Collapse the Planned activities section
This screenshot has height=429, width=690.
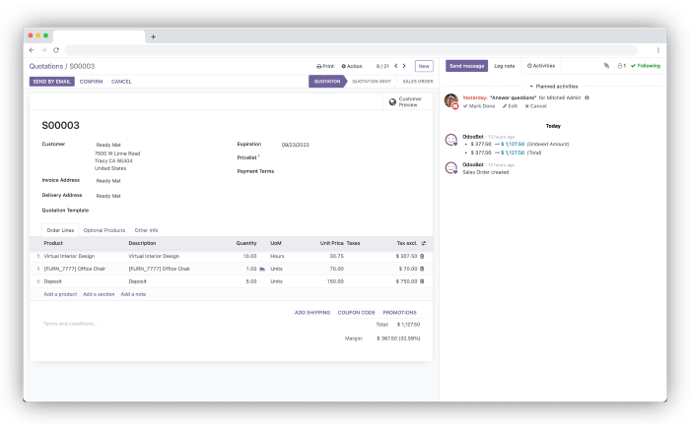[553, 86]
